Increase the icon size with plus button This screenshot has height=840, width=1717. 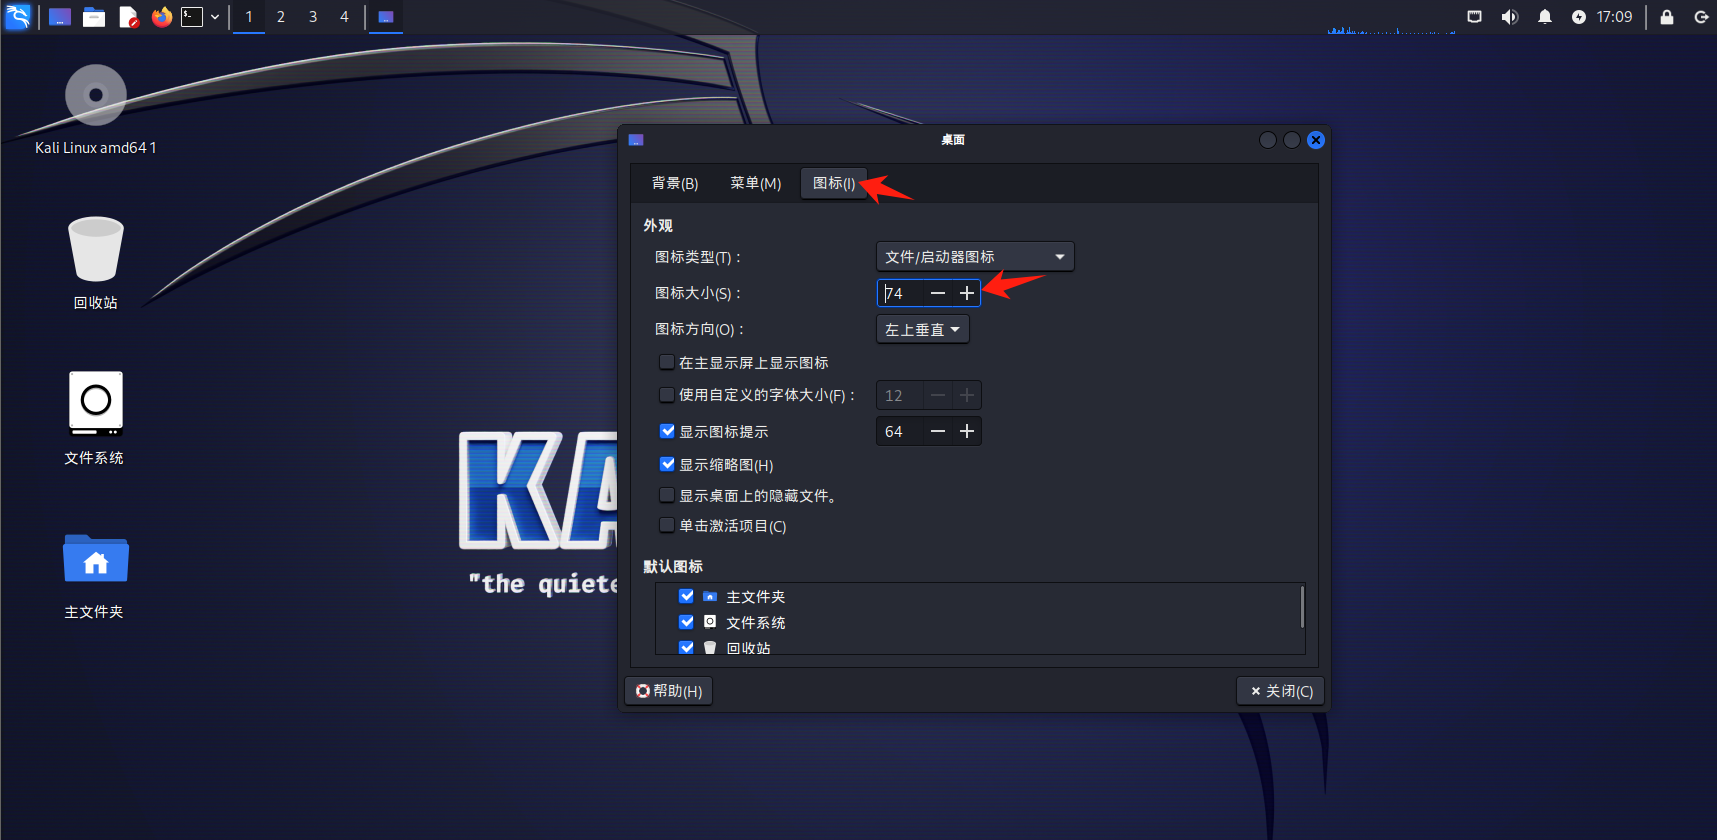tap(967, 293)
